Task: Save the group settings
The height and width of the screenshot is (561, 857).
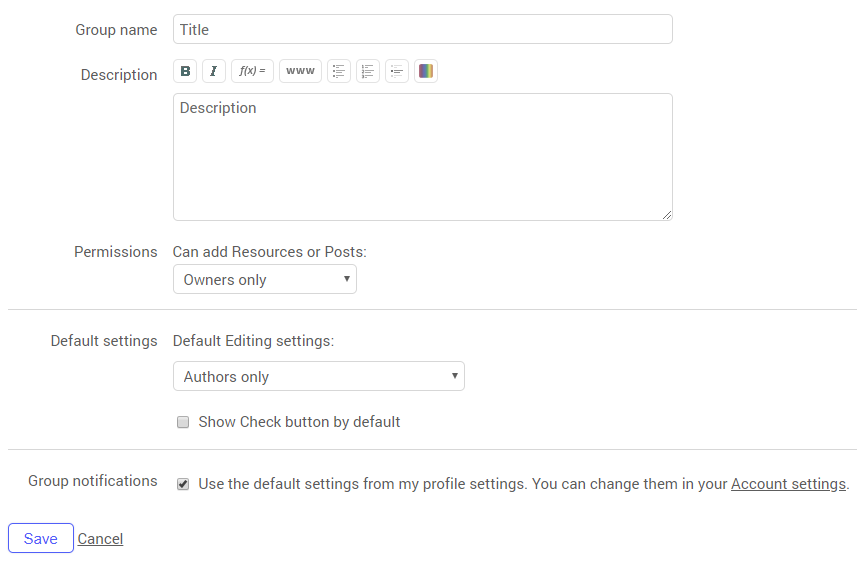Action: [x=41, y=538]
